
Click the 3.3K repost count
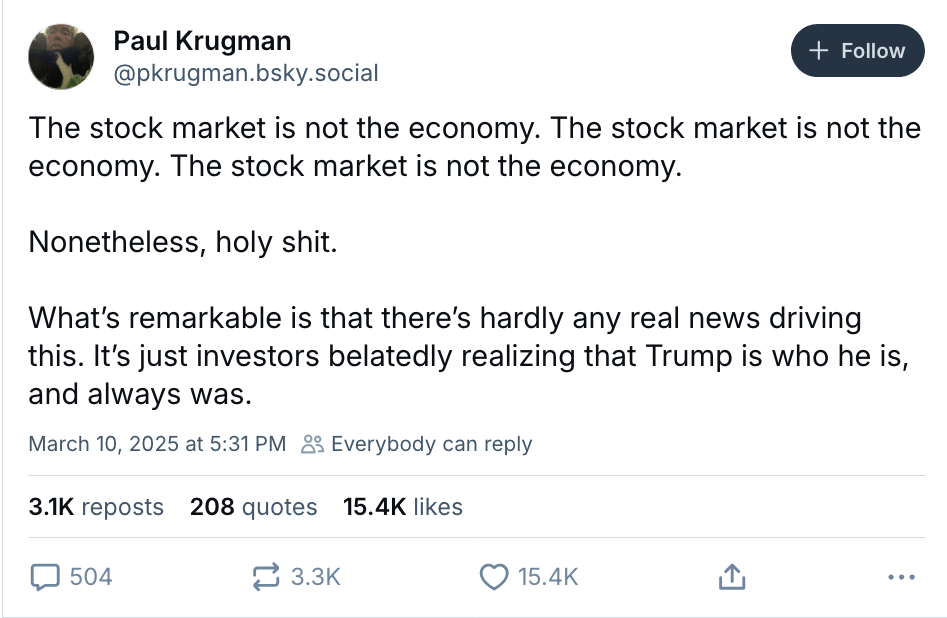click(316, 577)
